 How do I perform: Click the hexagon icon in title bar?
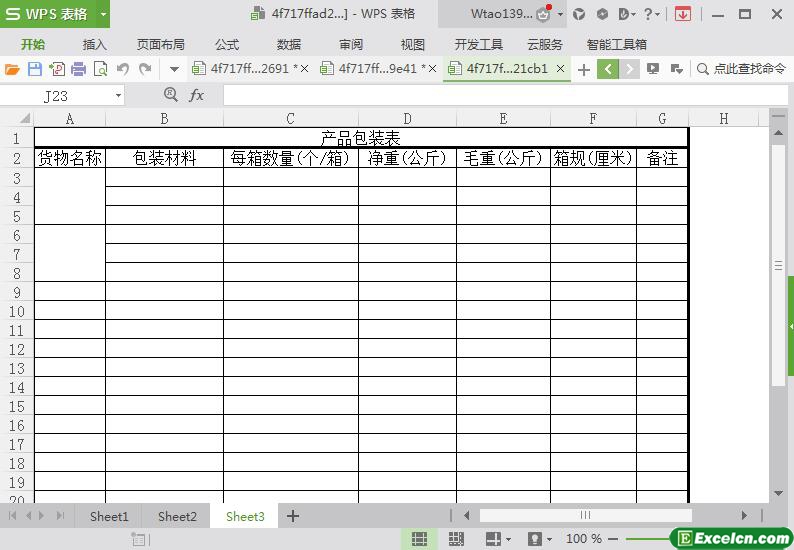coord(602,14)
